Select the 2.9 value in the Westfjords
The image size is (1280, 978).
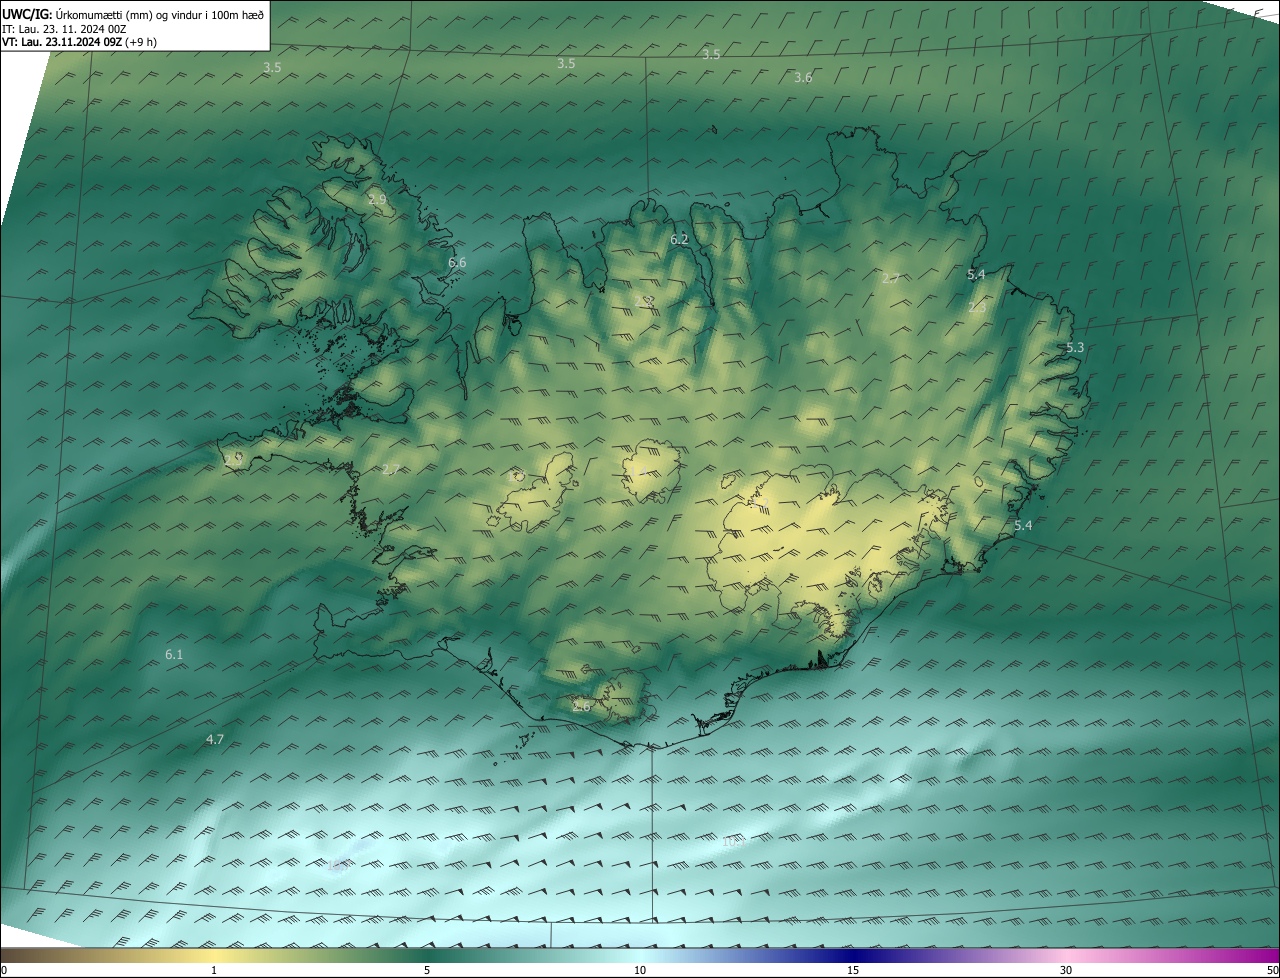[x=377, y=200]
